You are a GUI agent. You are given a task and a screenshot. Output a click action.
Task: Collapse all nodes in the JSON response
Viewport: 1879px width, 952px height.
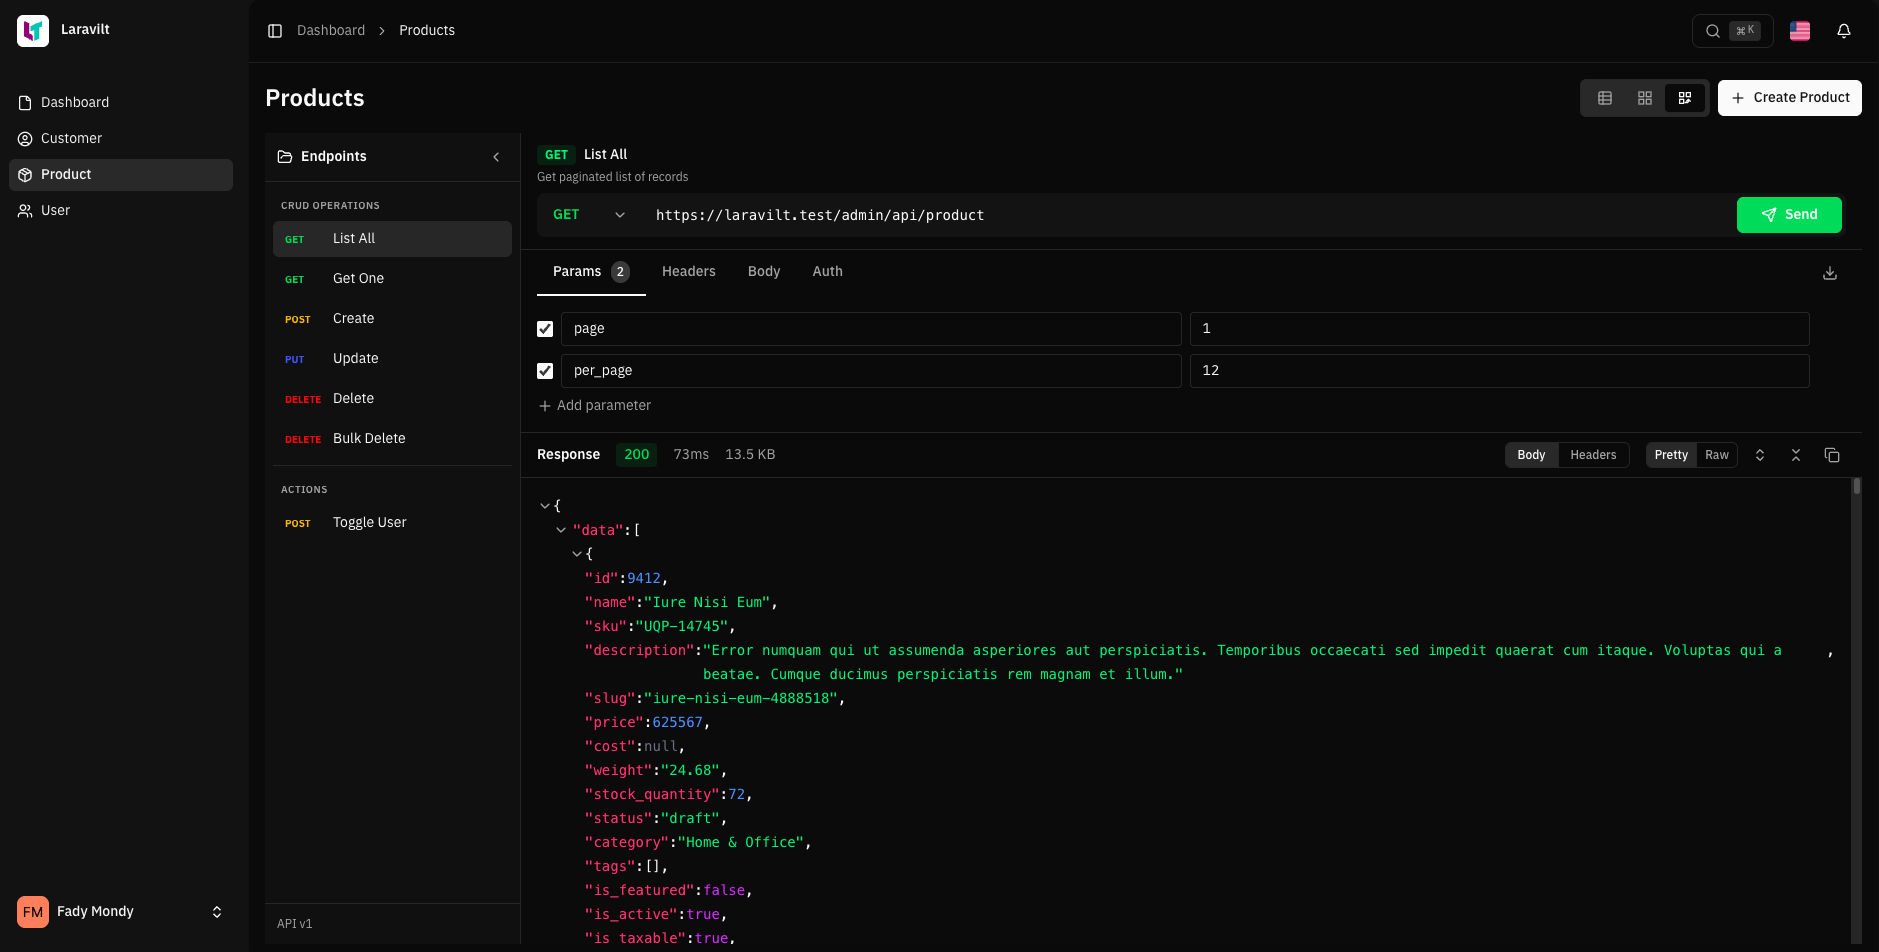[x=1795, y=454]
